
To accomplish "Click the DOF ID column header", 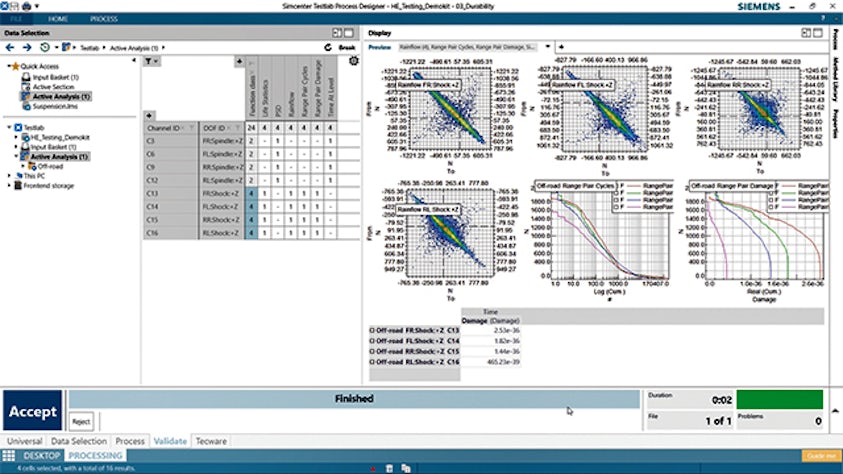I will coord(222,128).
